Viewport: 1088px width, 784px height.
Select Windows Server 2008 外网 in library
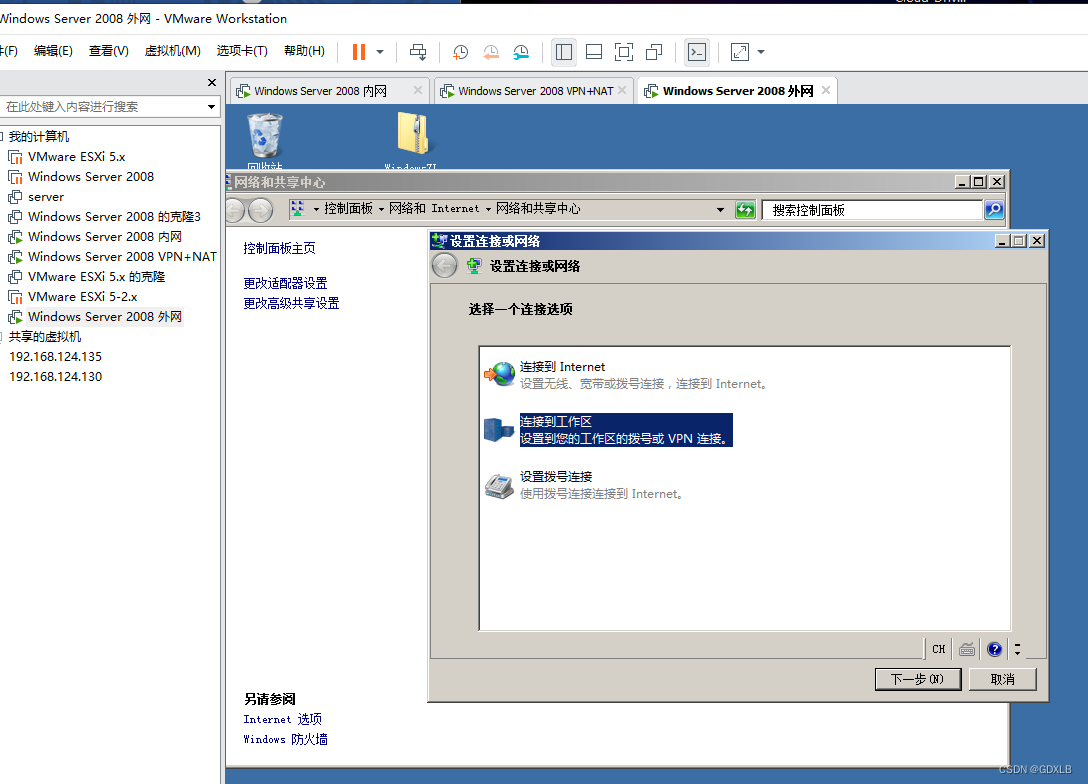coord(105,317)
